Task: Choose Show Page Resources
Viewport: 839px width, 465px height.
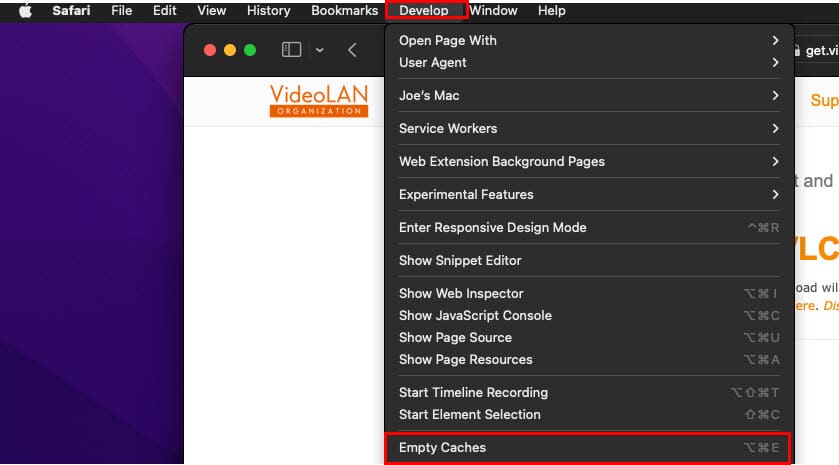Action: [x=589, y=360]
